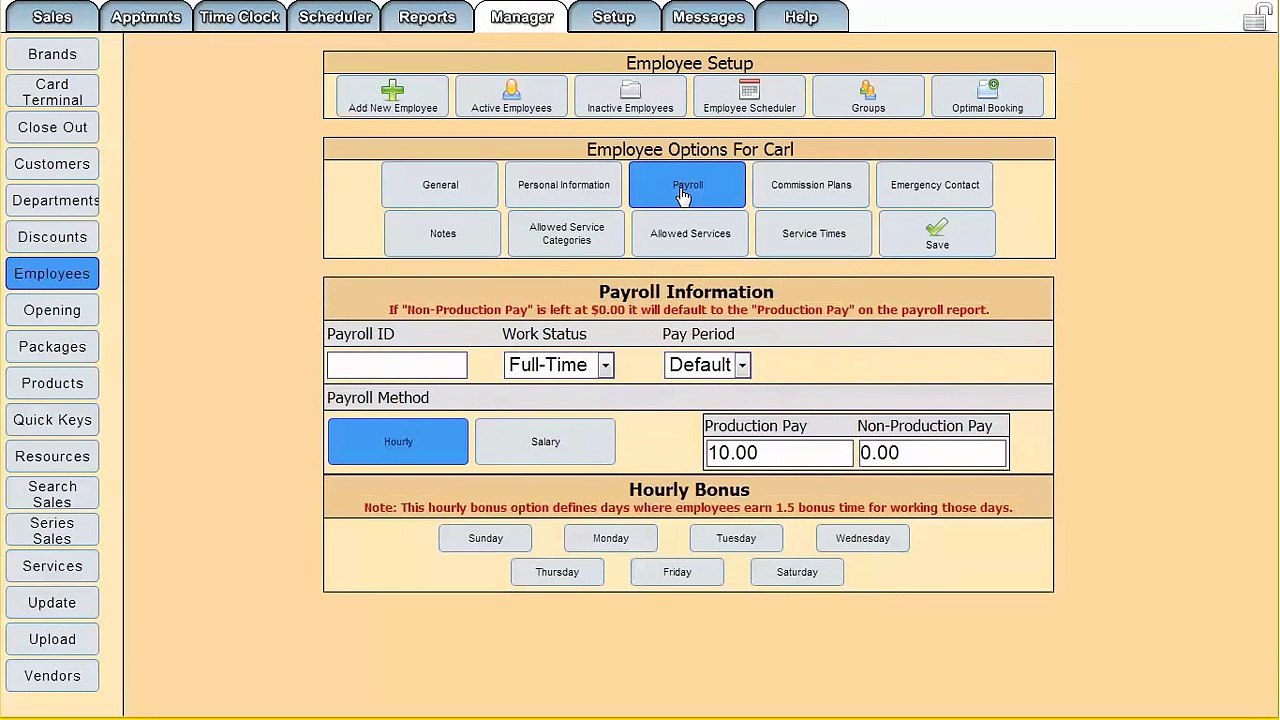Open Active Employees list
Viewport: 1280px width, 720px height.
[511, 97]
